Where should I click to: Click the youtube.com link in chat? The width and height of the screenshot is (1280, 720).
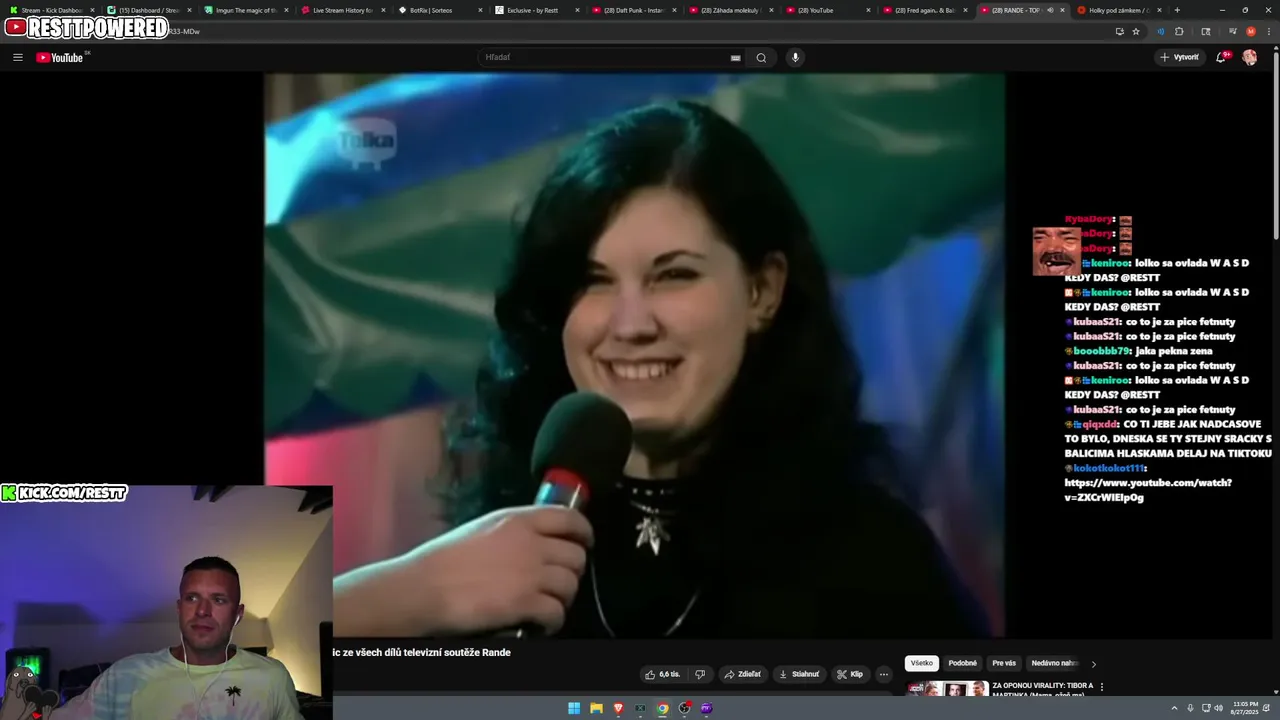pyautogui.click(x=1148, y=490)
